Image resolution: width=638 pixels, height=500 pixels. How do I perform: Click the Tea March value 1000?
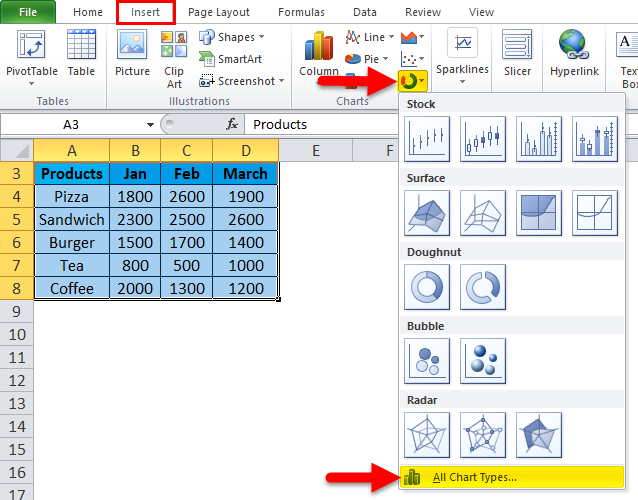(245, 266)
